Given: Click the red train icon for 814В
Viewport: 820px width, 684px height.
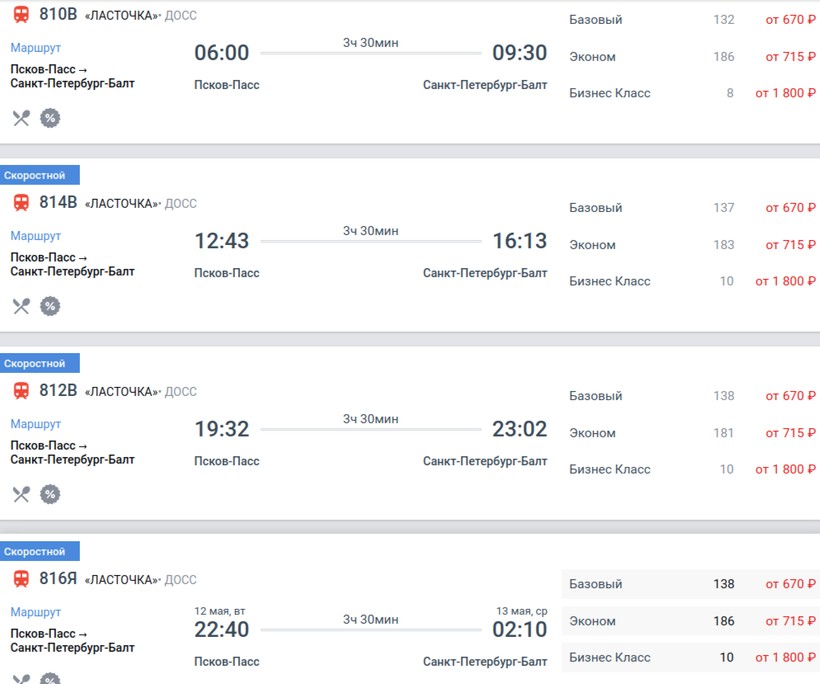Looking at the screenshot, I should [x=21, y=202].
